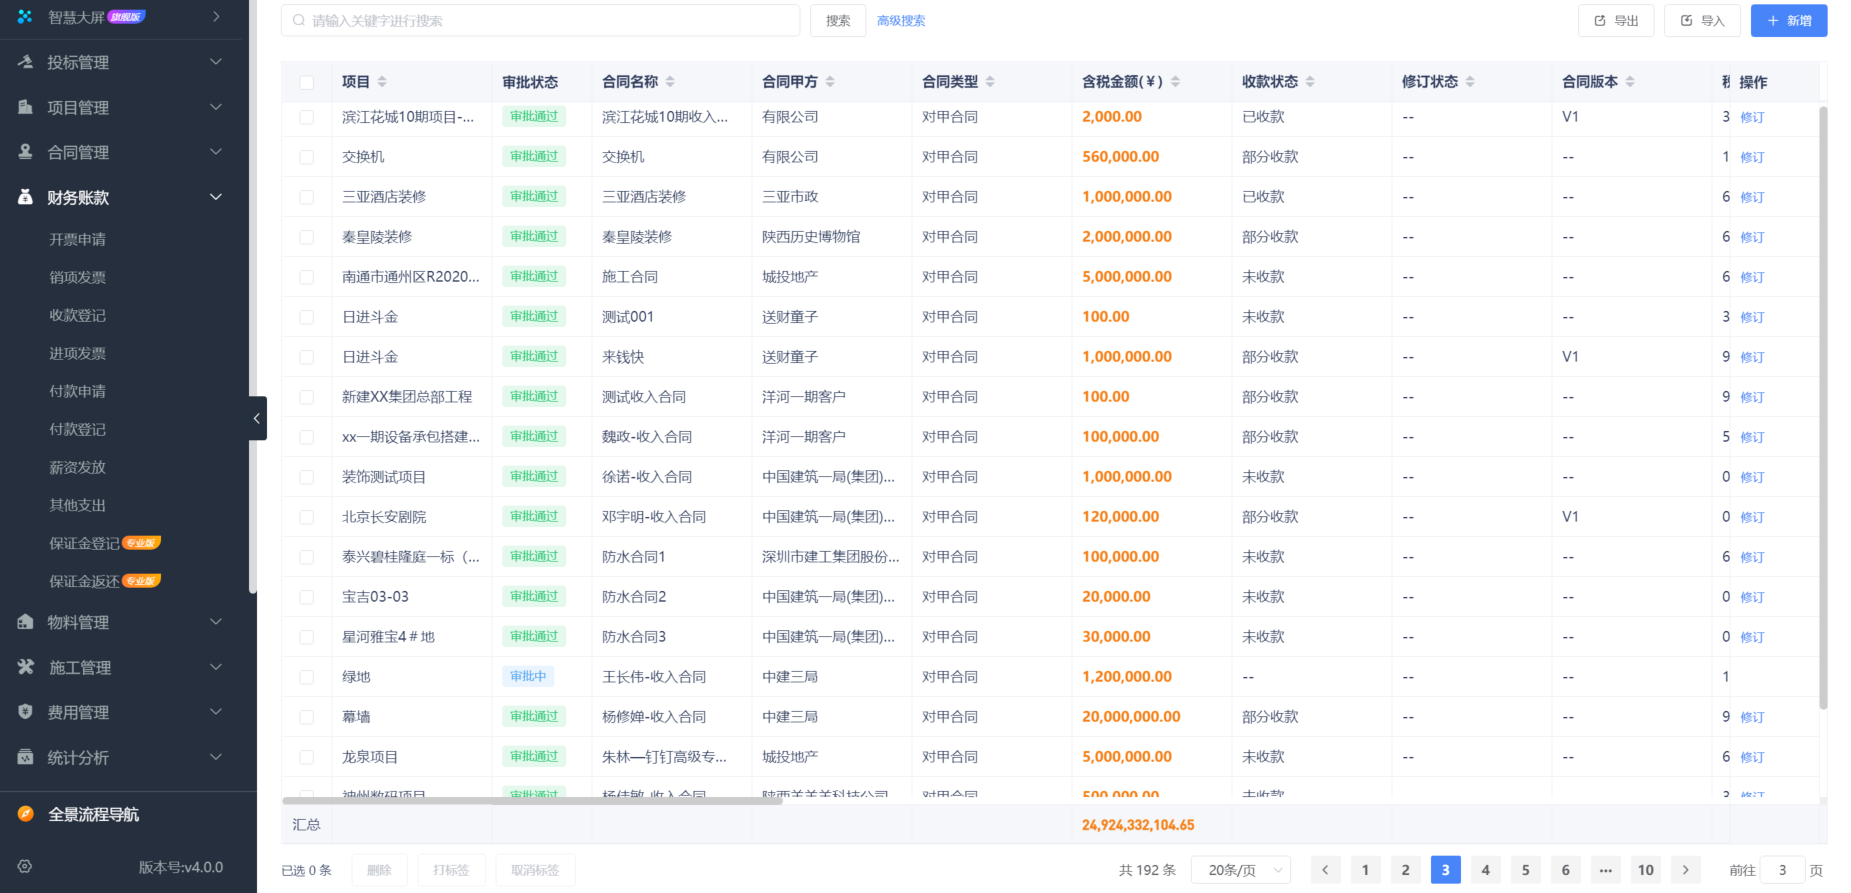Click the table horizontal scrollbar
1851x893 pixels.
coord(532,800)
